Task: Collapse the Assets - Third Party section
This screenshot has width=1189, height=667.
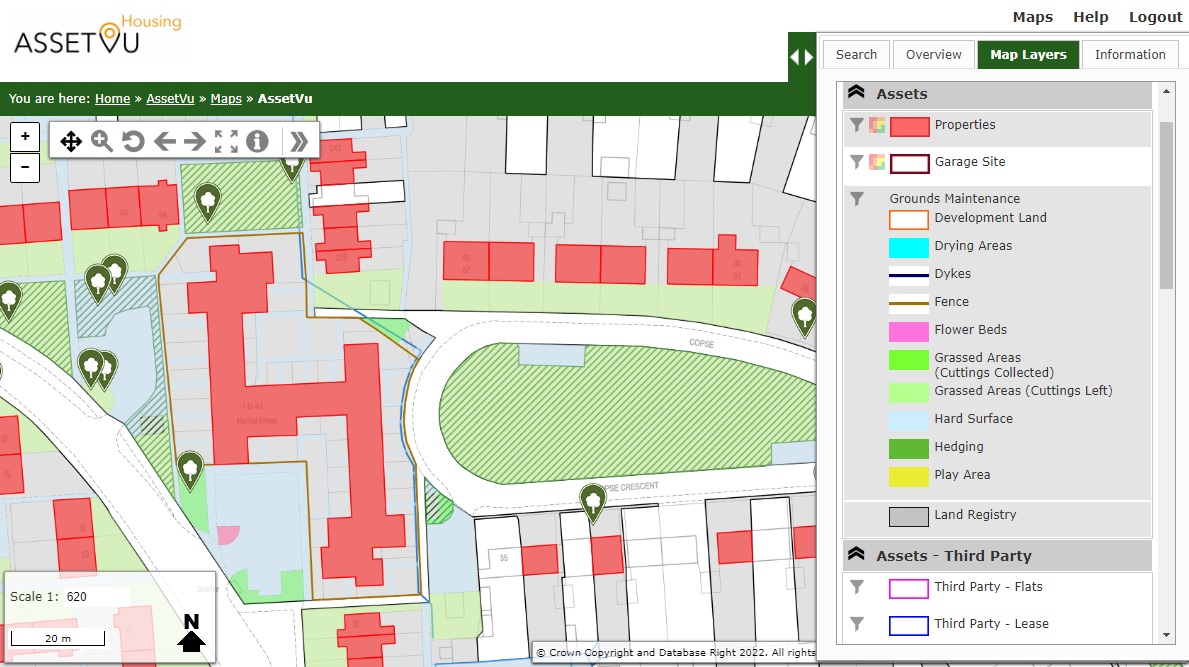Action: (857, 556)
